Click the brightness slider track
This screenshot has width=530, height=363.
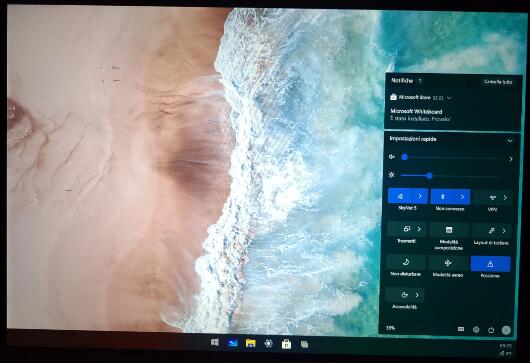tap(451, 175)
